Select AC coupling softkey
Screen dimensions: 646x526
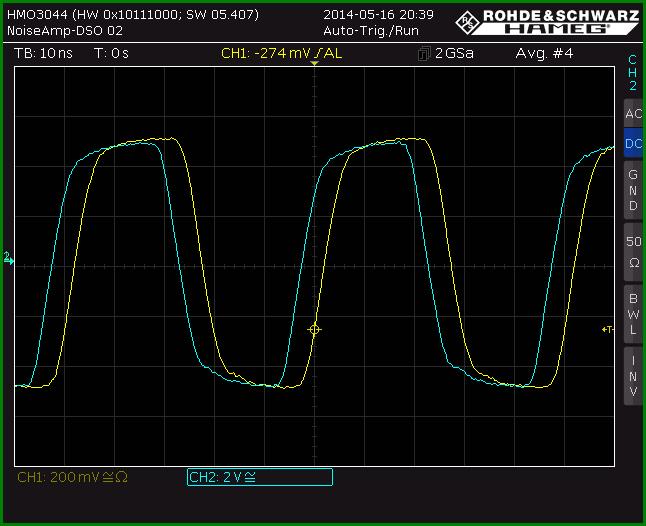click(x=633, y=113)
